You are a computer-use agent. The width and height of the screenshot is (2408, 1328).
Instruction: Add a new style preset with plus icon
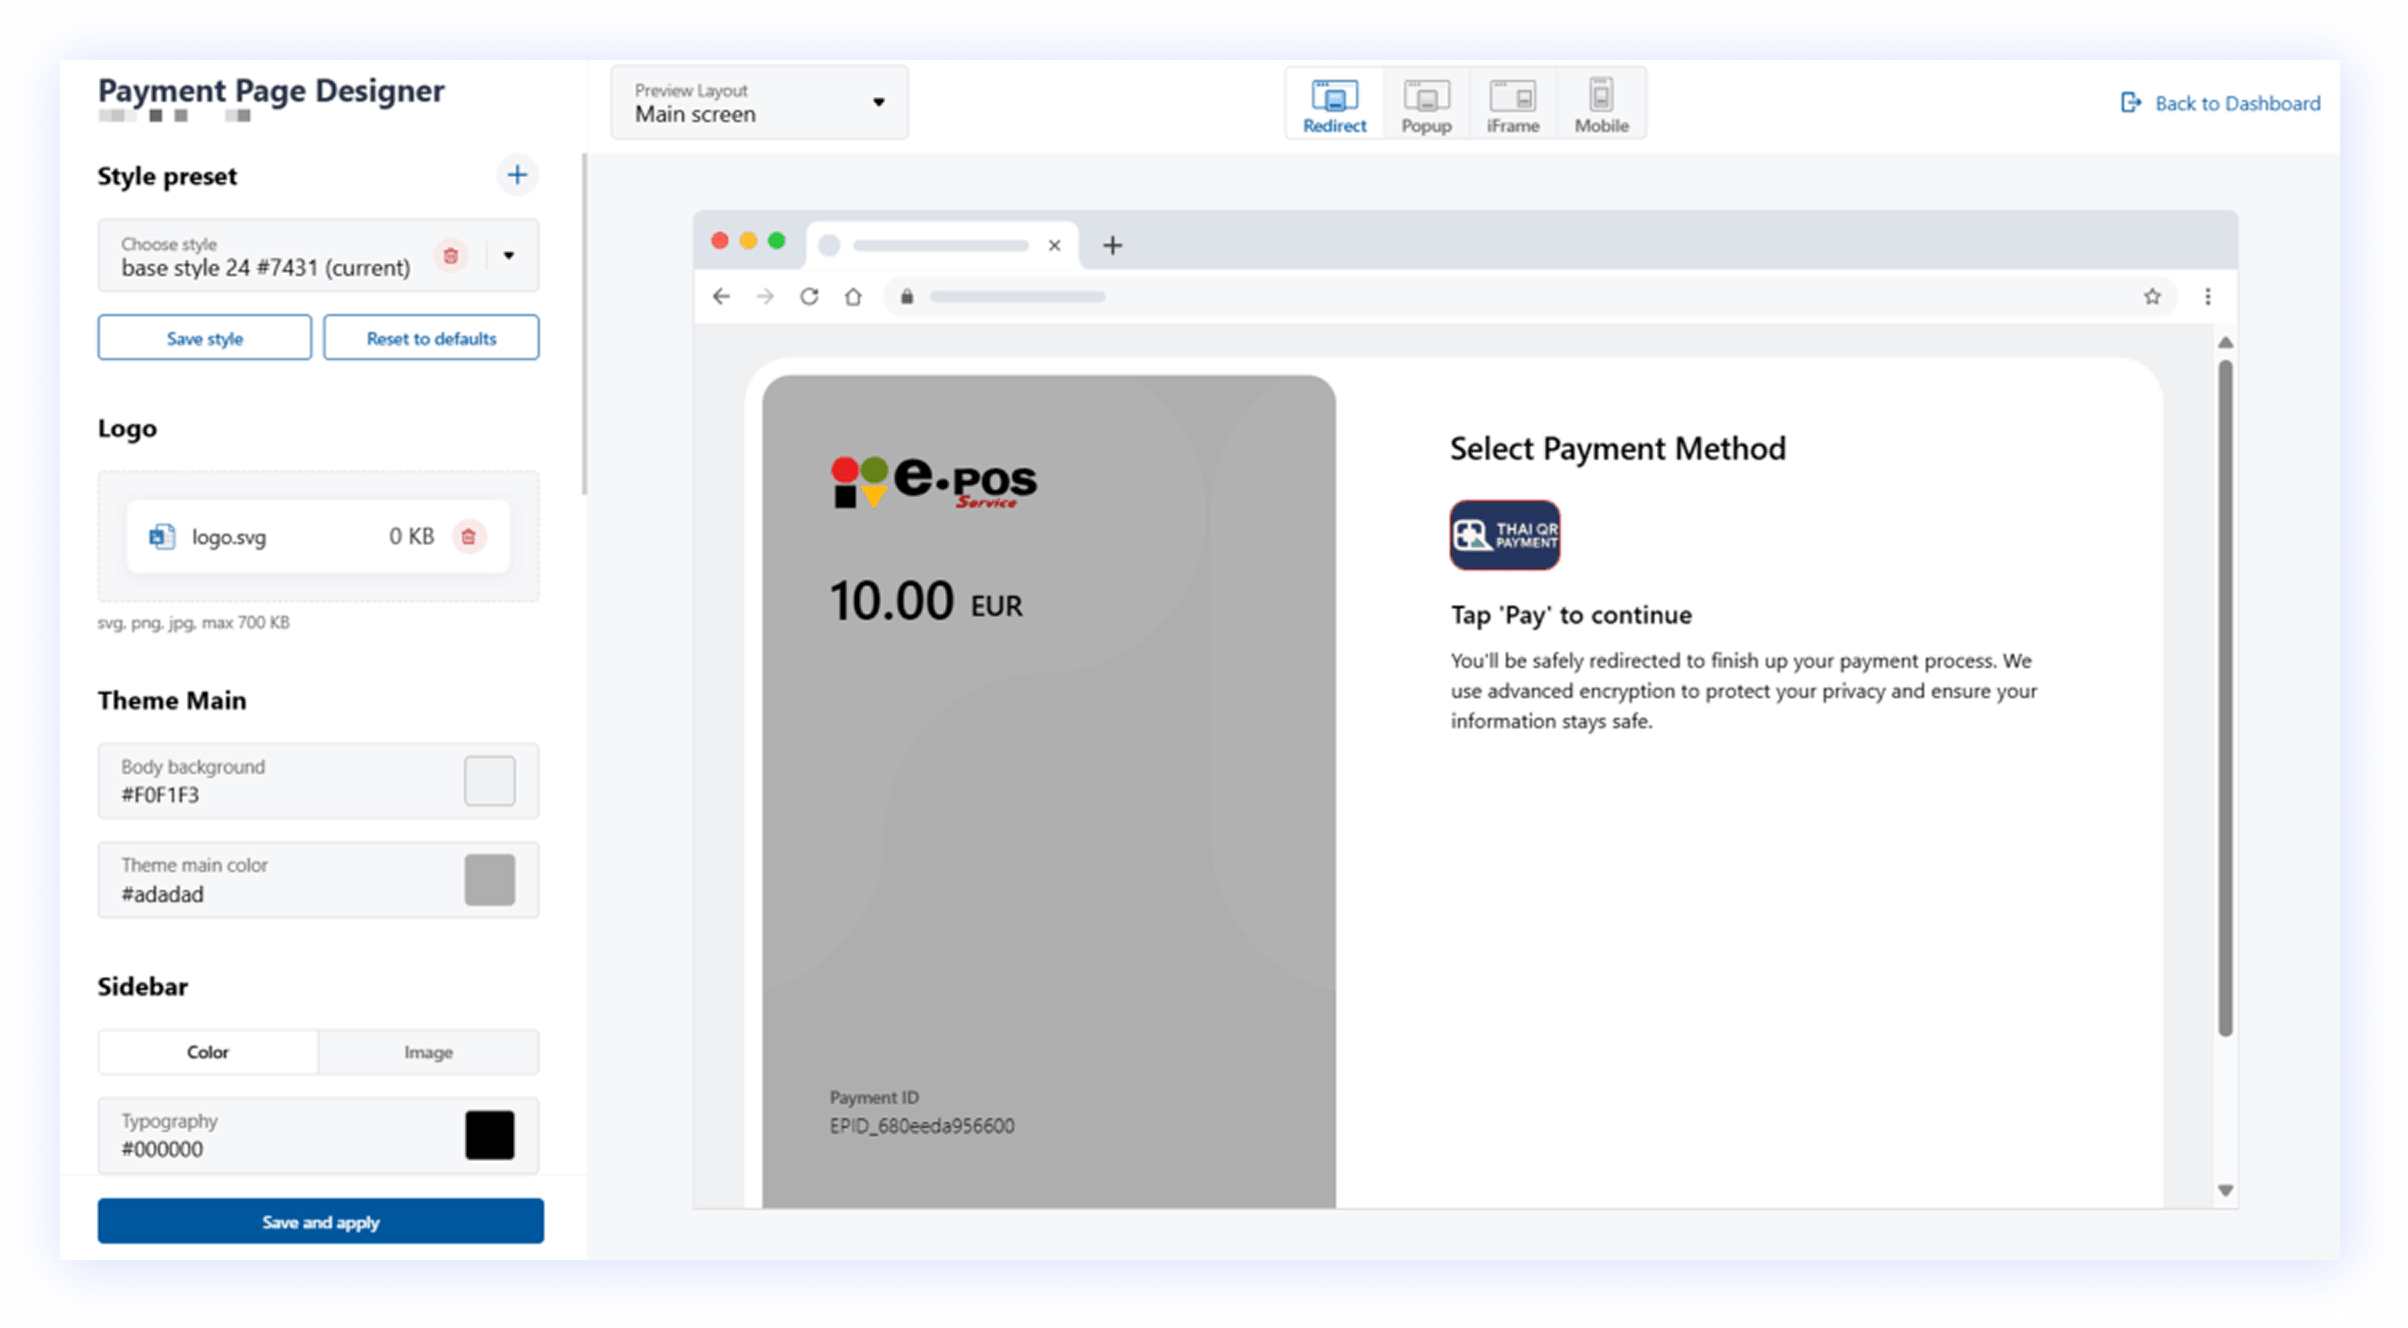click(x=517, y=175)
